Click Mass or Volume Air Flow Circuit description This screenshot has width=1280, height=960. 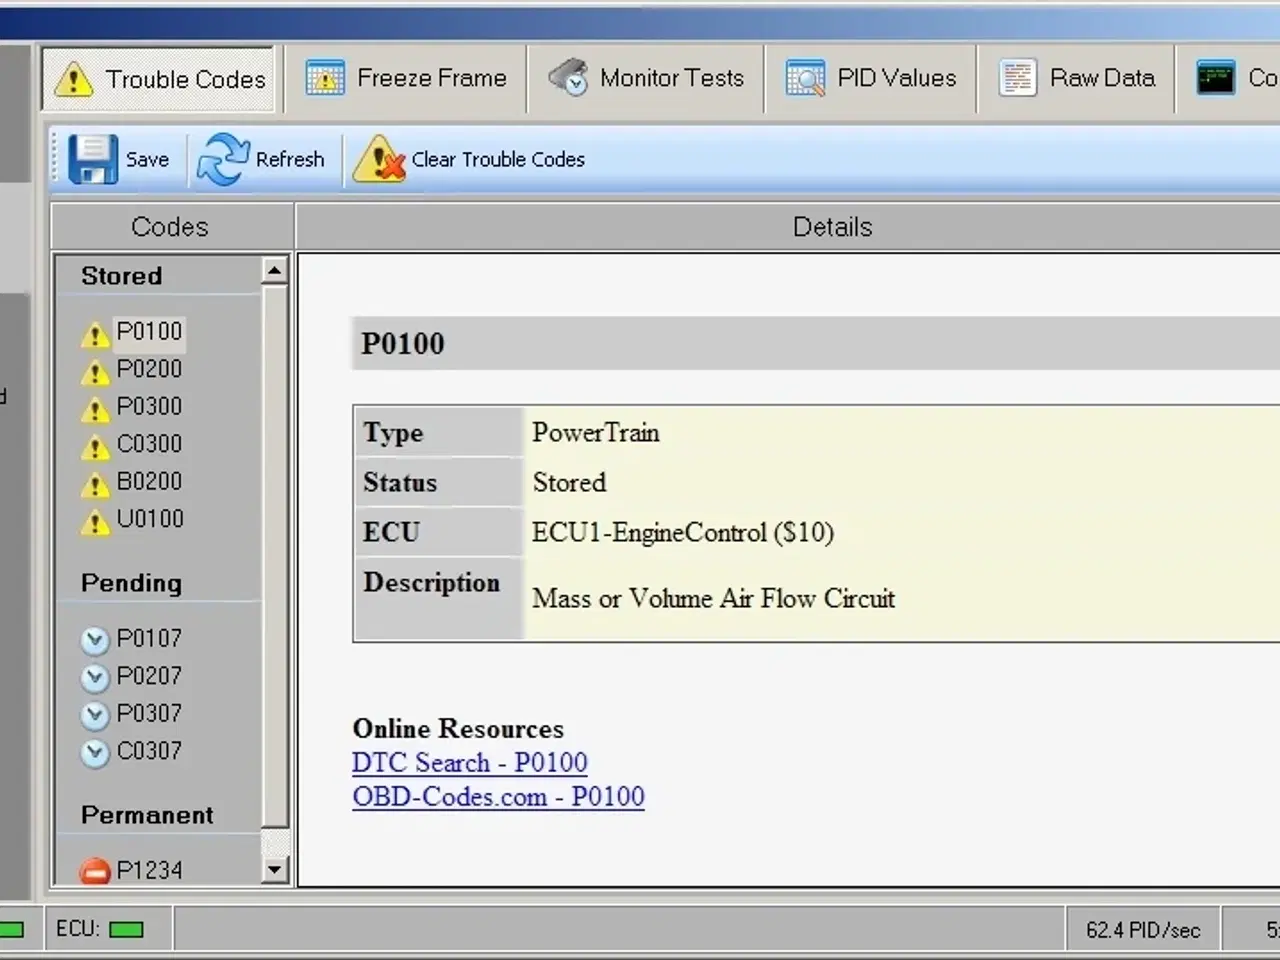713,599
